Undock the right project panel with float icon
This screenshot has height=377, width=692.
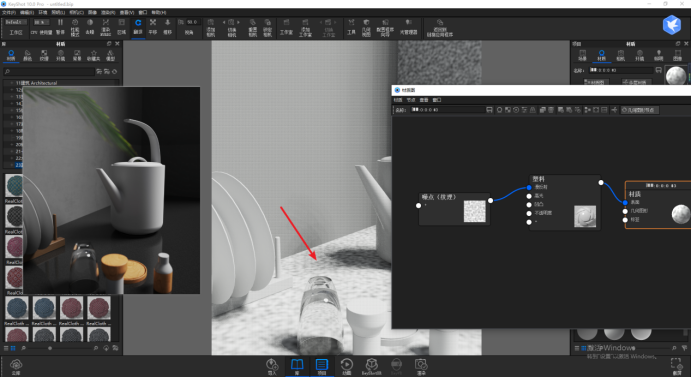click(678, 44)
